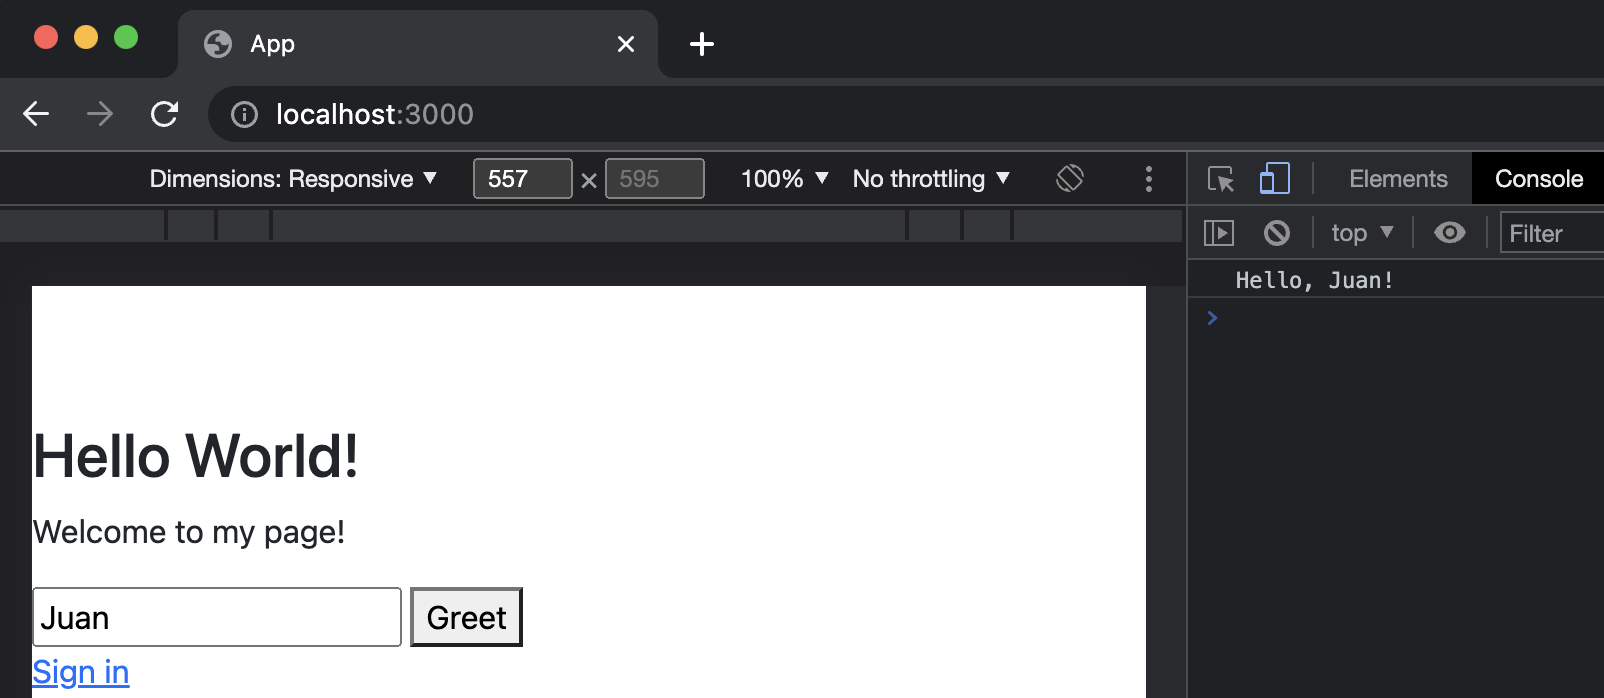Clear the console with the ban icon
Image resolution: width=1604 pixels, height=698 pixels.
click(1276, 233)
